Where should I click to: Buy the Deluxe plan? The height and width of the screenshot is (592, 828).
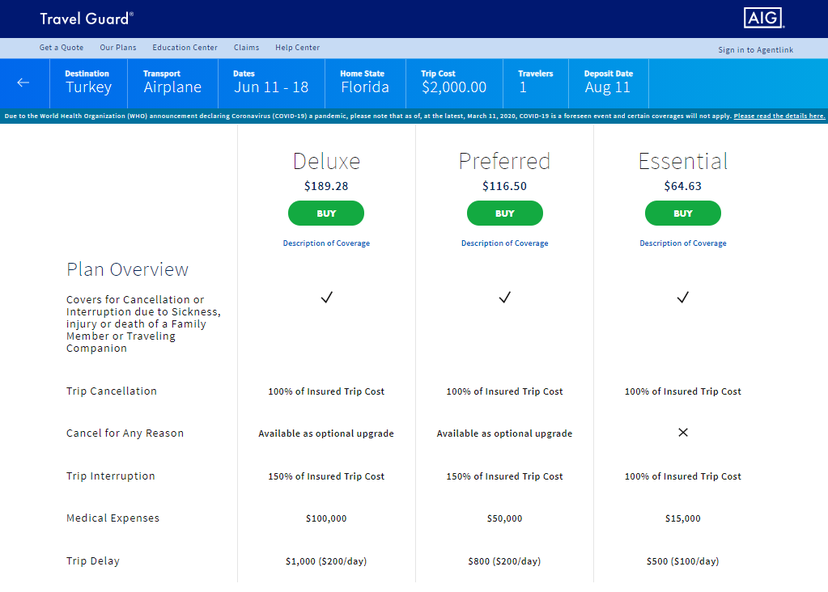click(326, 213)
